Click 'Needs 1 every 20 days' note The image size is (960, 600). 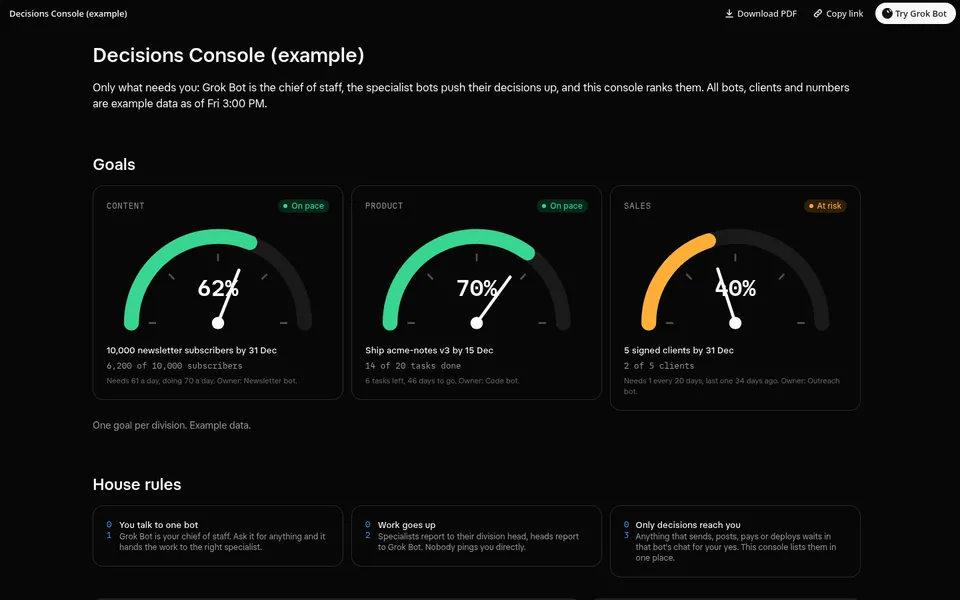click(732, 386)
